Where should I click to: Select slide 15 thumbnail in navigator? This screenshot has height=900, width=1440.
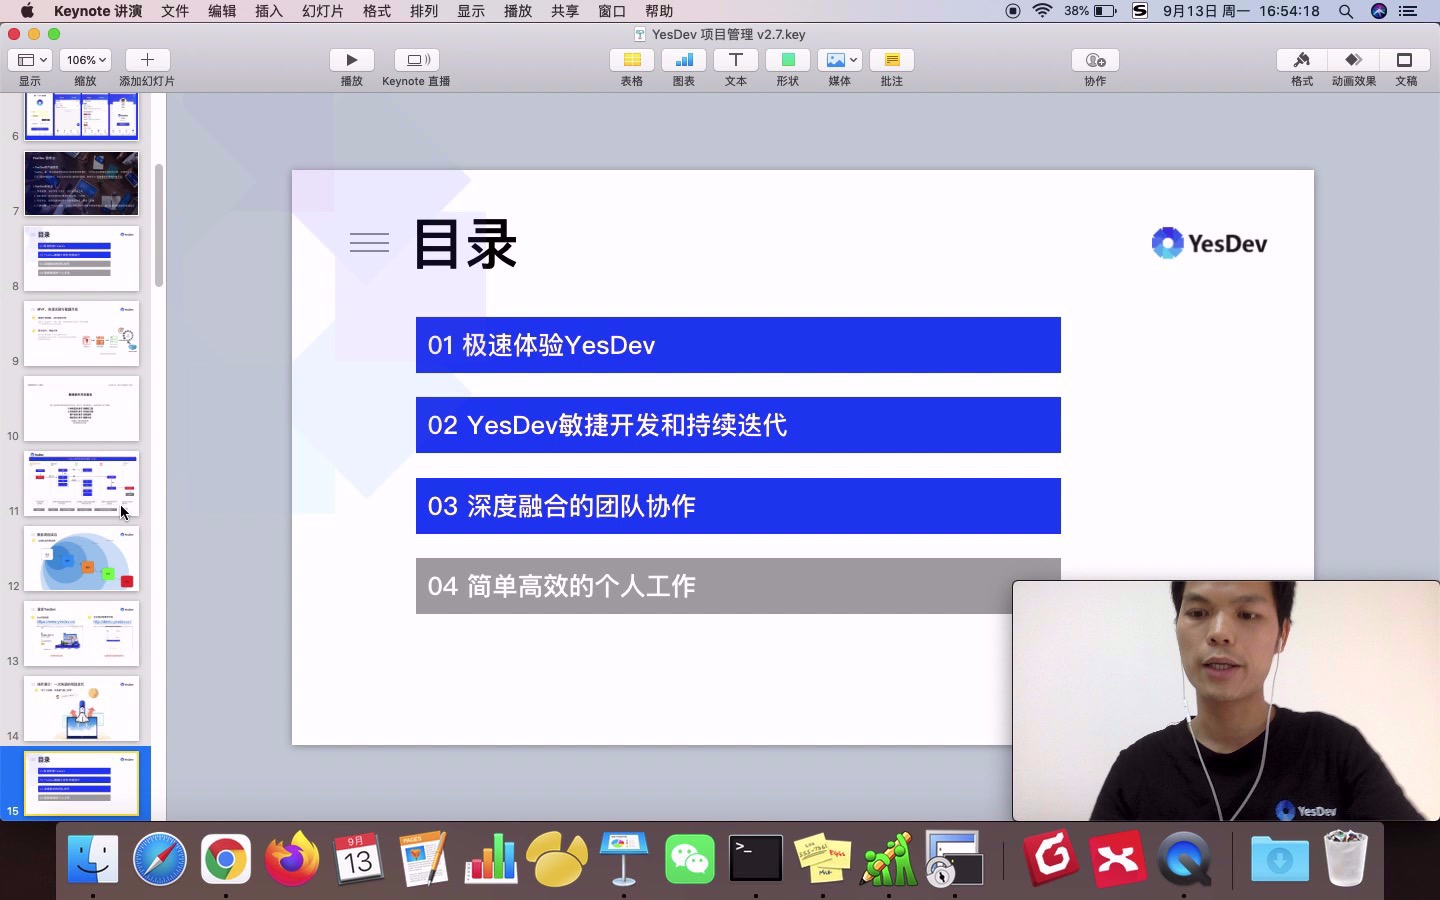click(82, 783)
